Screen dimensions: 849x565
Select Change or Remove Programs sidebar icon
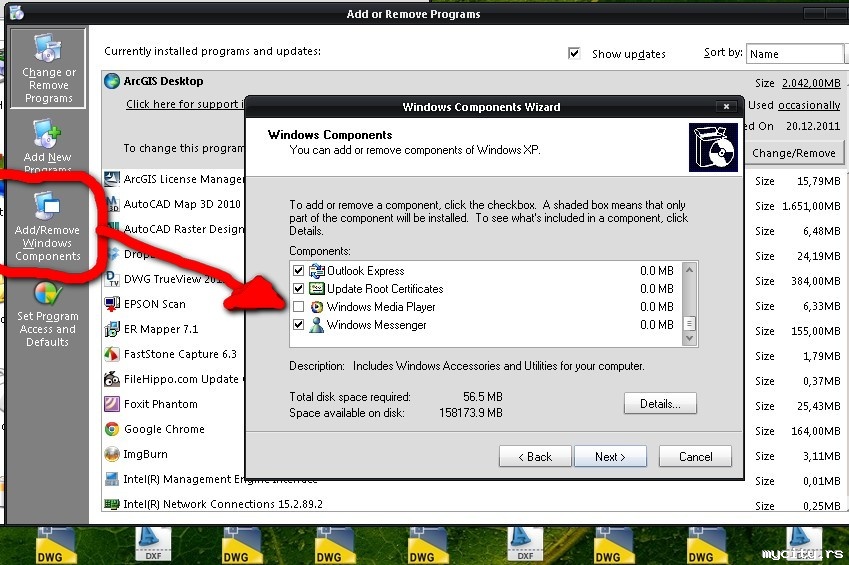[x=48, y=68]
